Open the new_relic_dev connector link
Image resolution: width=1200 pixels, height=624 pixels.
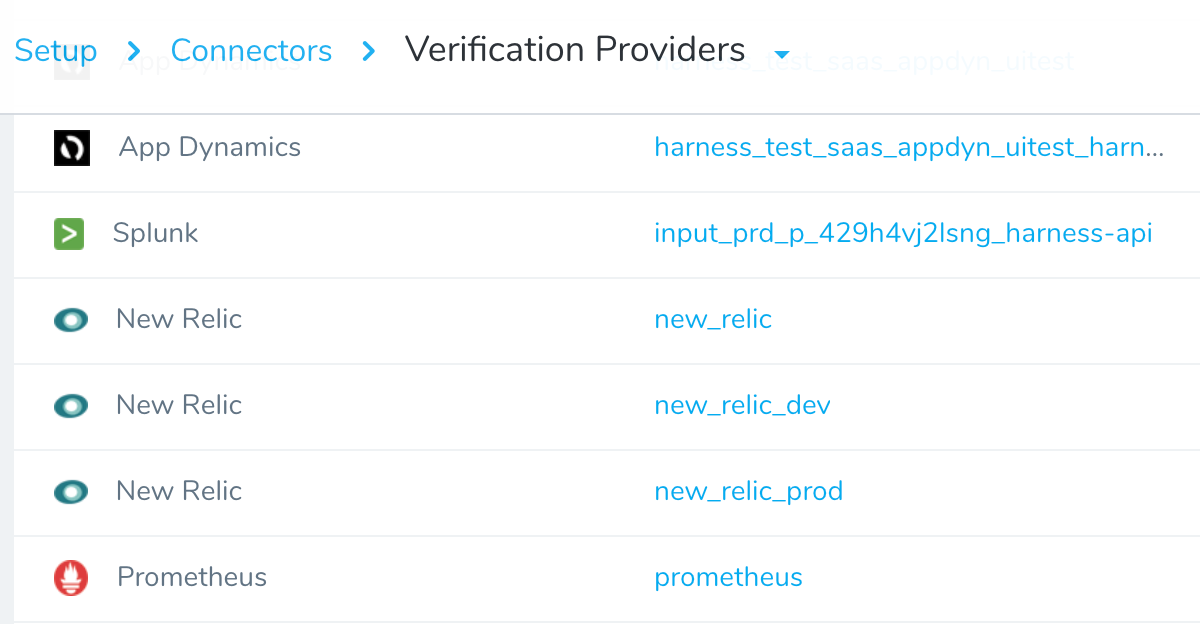[x=742, y=406]
